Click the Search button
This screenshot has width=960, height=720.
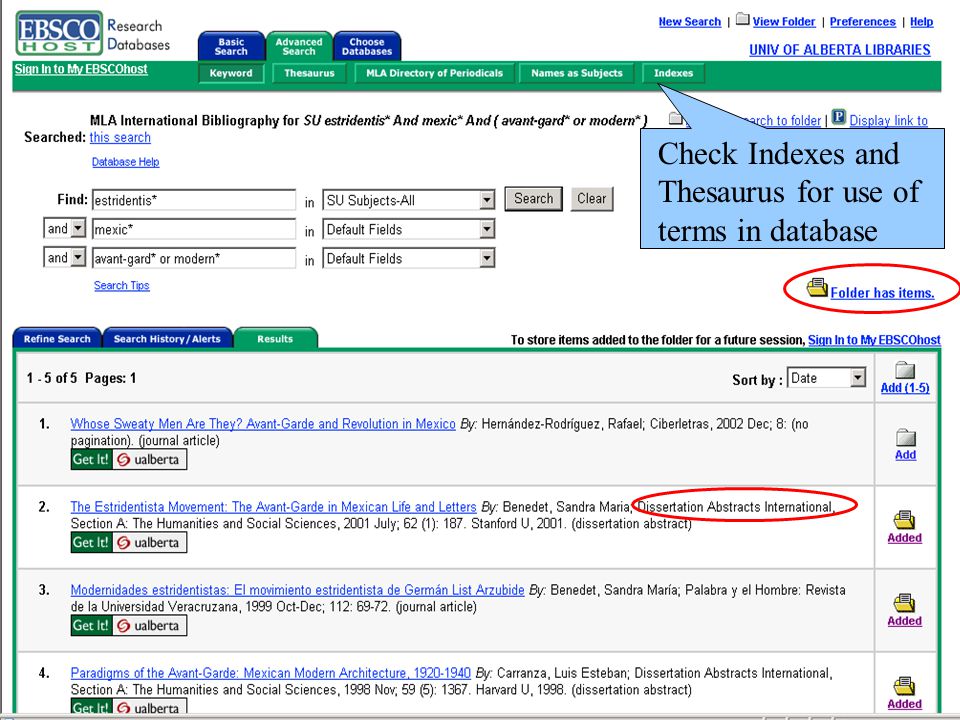(533, 198)
